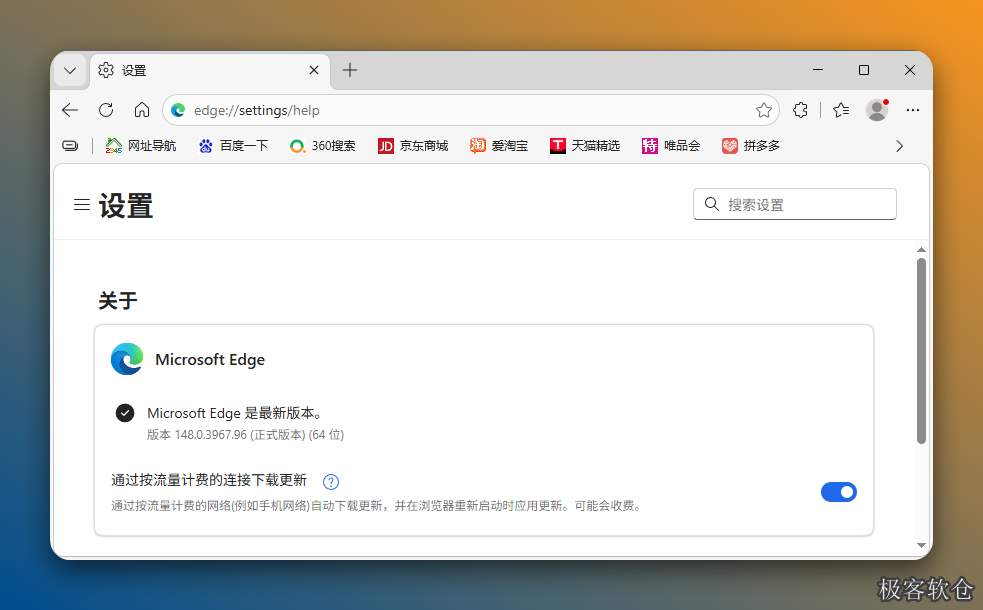
Task: Toggle metered connection update download switch
Action: click(x=839, y=492)
